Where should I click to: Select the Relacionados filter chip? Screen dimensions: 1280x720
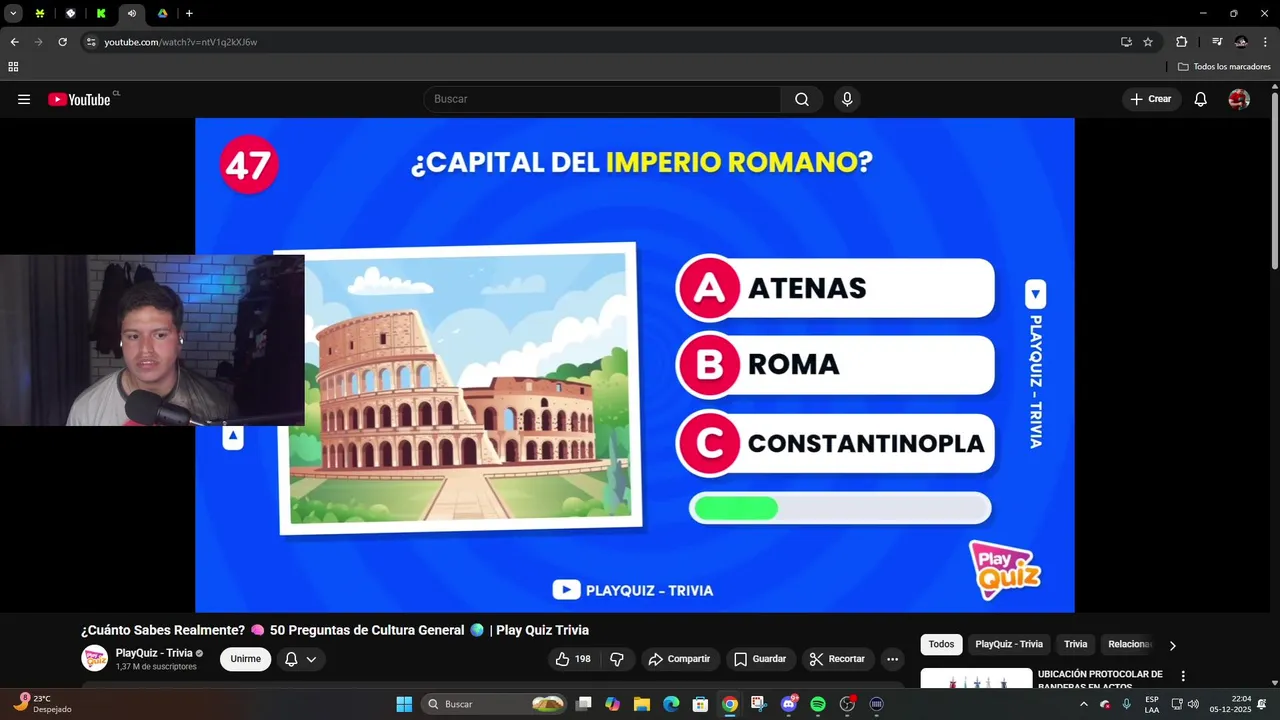pyautogui.click(x=1129, y=644)
